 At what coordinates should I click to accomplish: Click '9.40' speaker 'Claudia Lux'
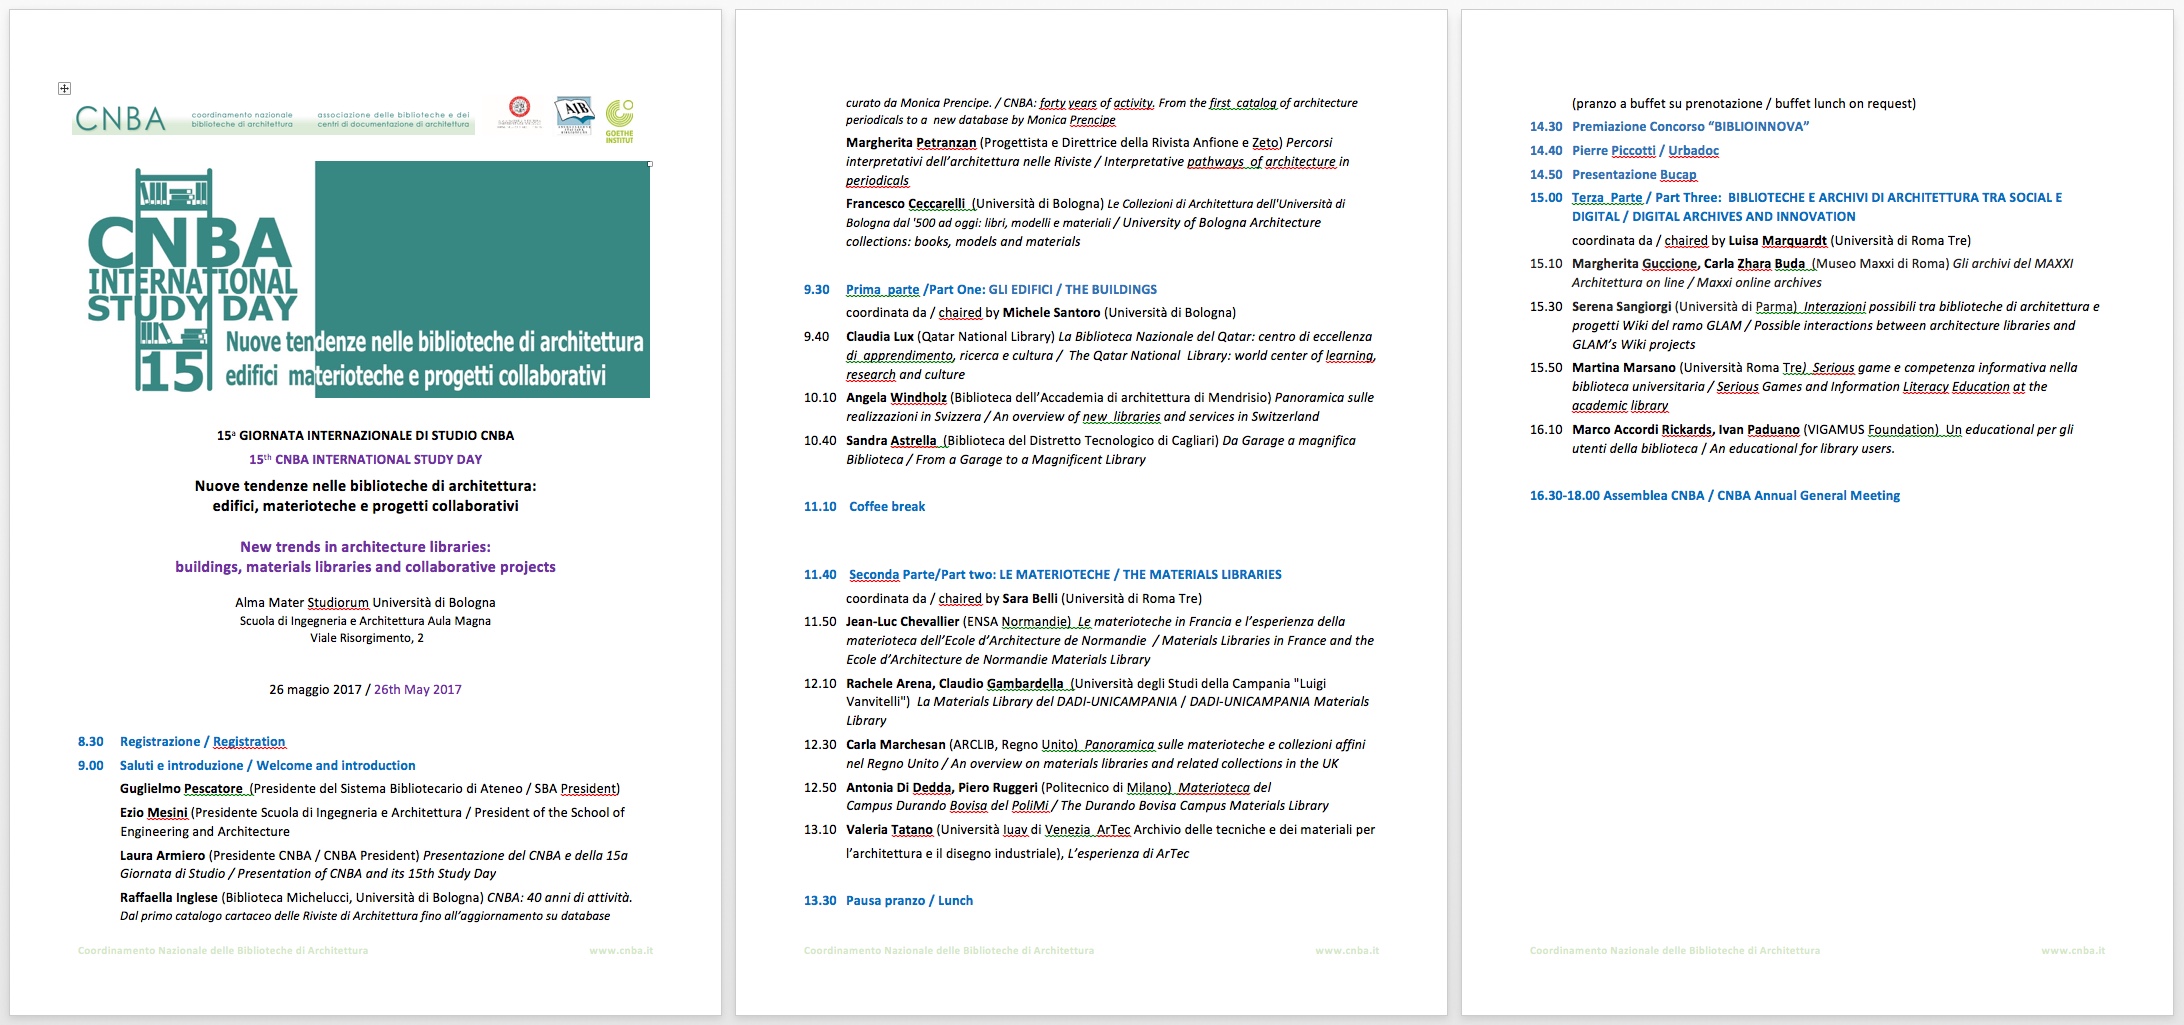879,337
